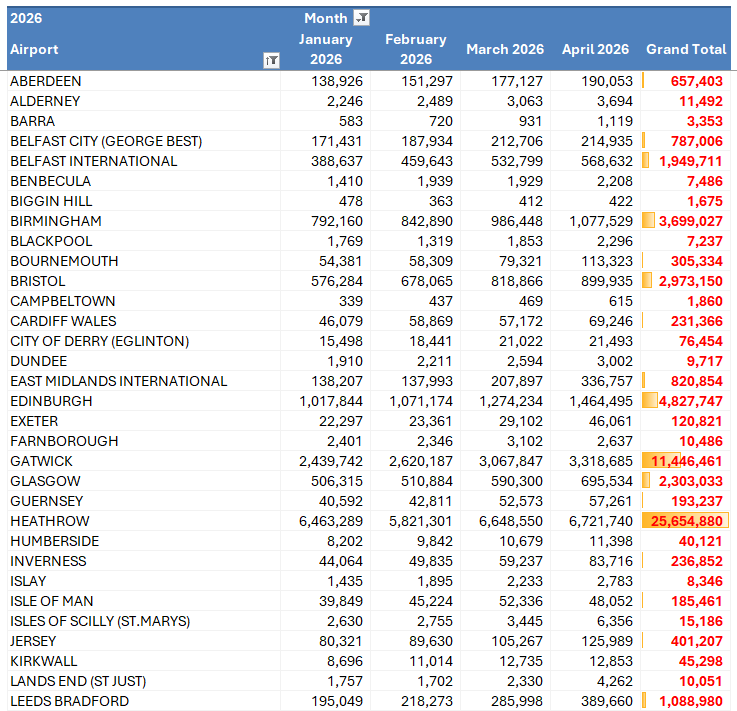Click the EXETER airport cell
The image size is (737, 711).
pyautogui.click(x=34, y=421)
